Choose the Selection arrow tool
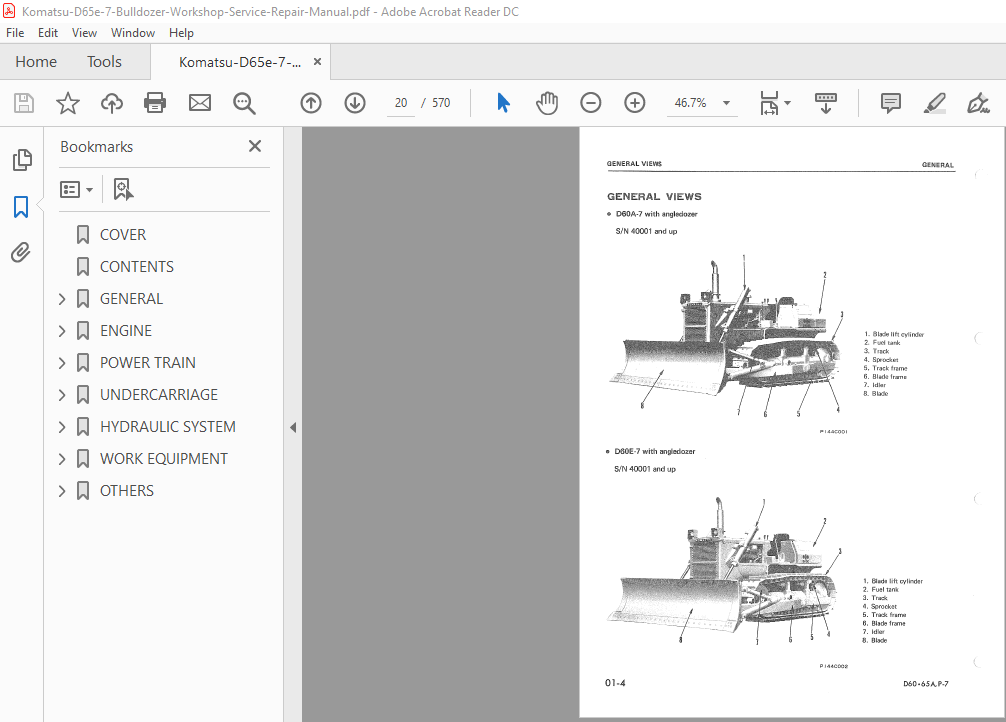This screenshot has height=722, width=1006. 503,103
